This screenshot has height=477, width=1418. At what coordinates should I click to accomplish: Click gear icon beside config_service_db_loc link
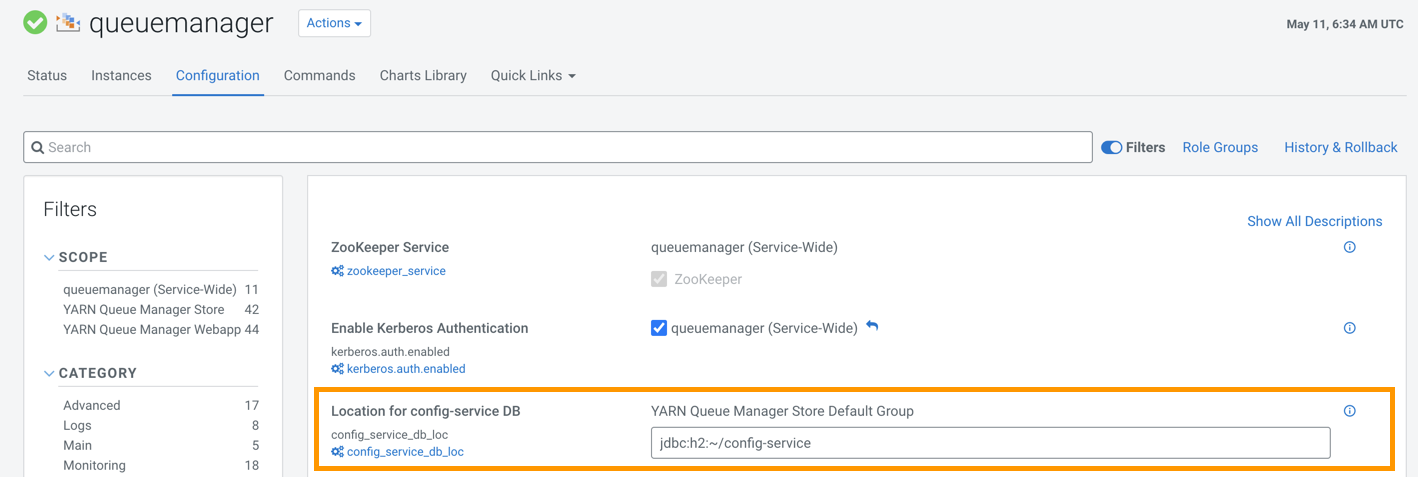(x=337, y=452)
